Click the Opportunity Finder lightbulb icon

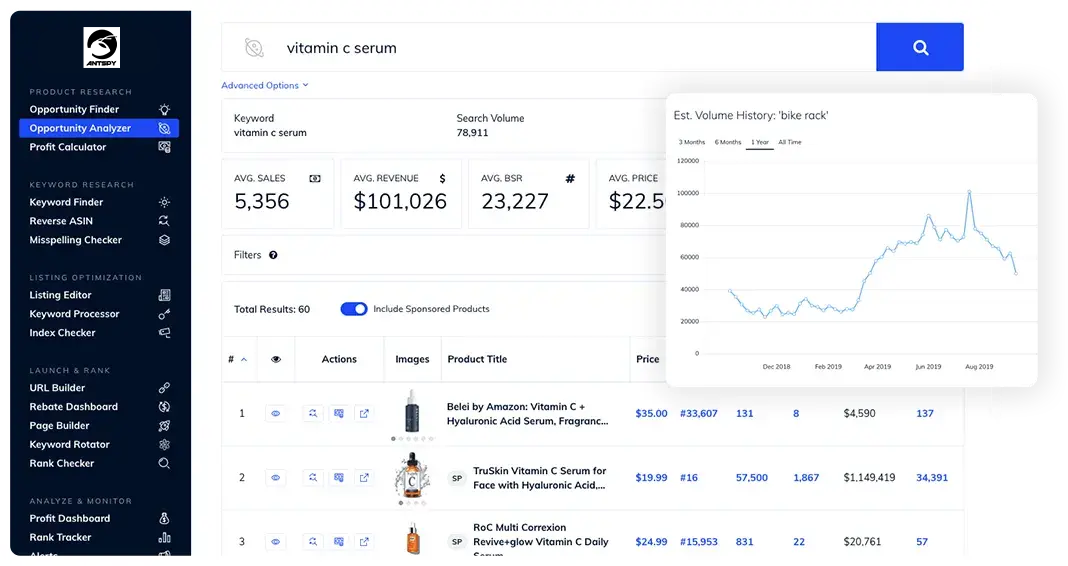click(x=164, y=110)
